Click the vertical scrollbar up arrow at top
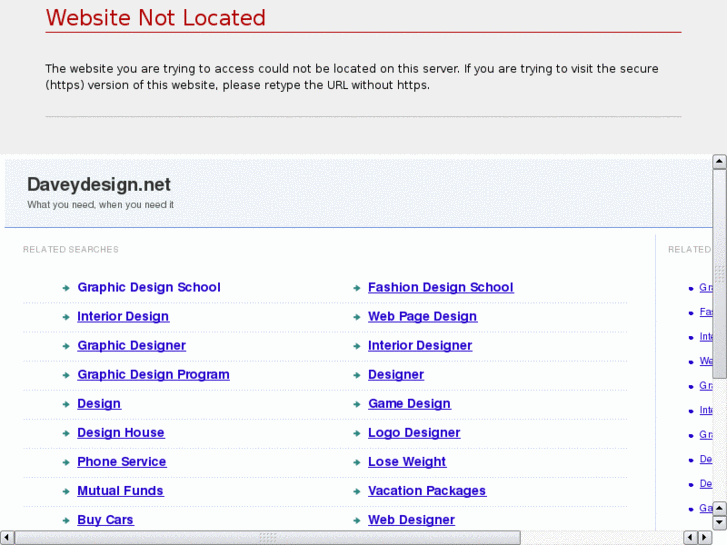 (719, 162)
